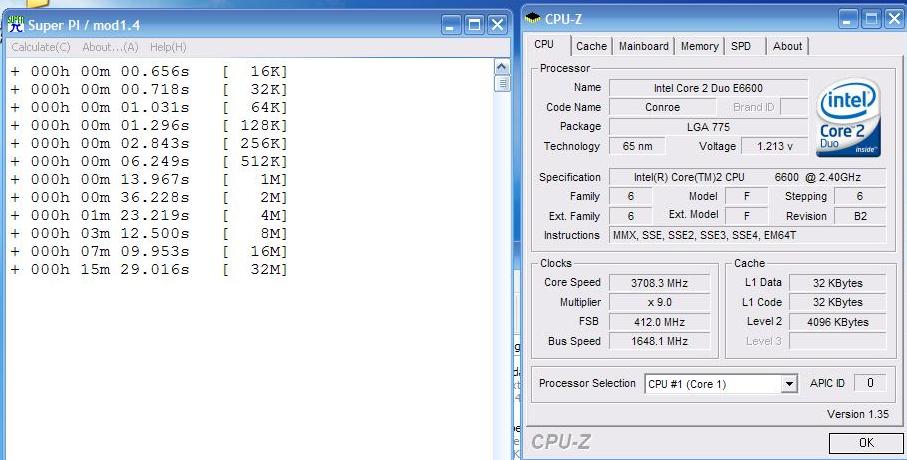
Task: Open the Help(H) menu in Super PI
Action: [x=168, y=47]
